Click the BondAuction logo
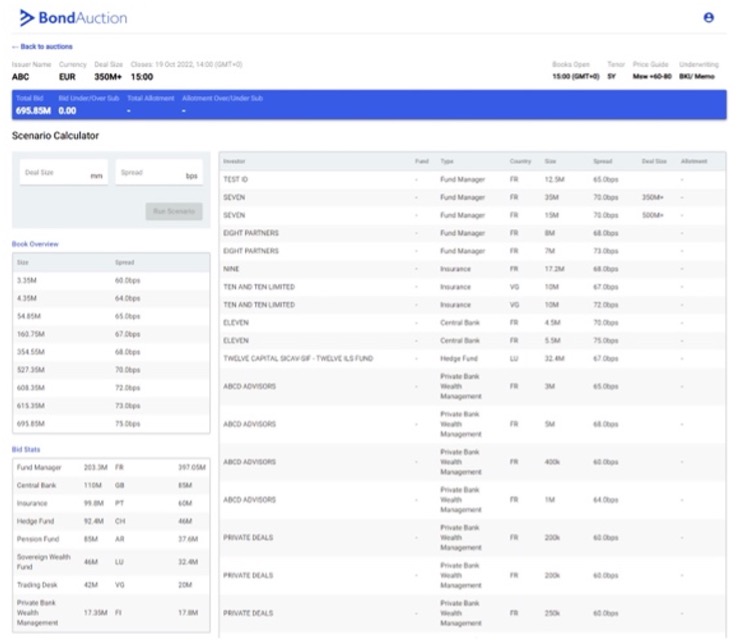 coord(74,18)
